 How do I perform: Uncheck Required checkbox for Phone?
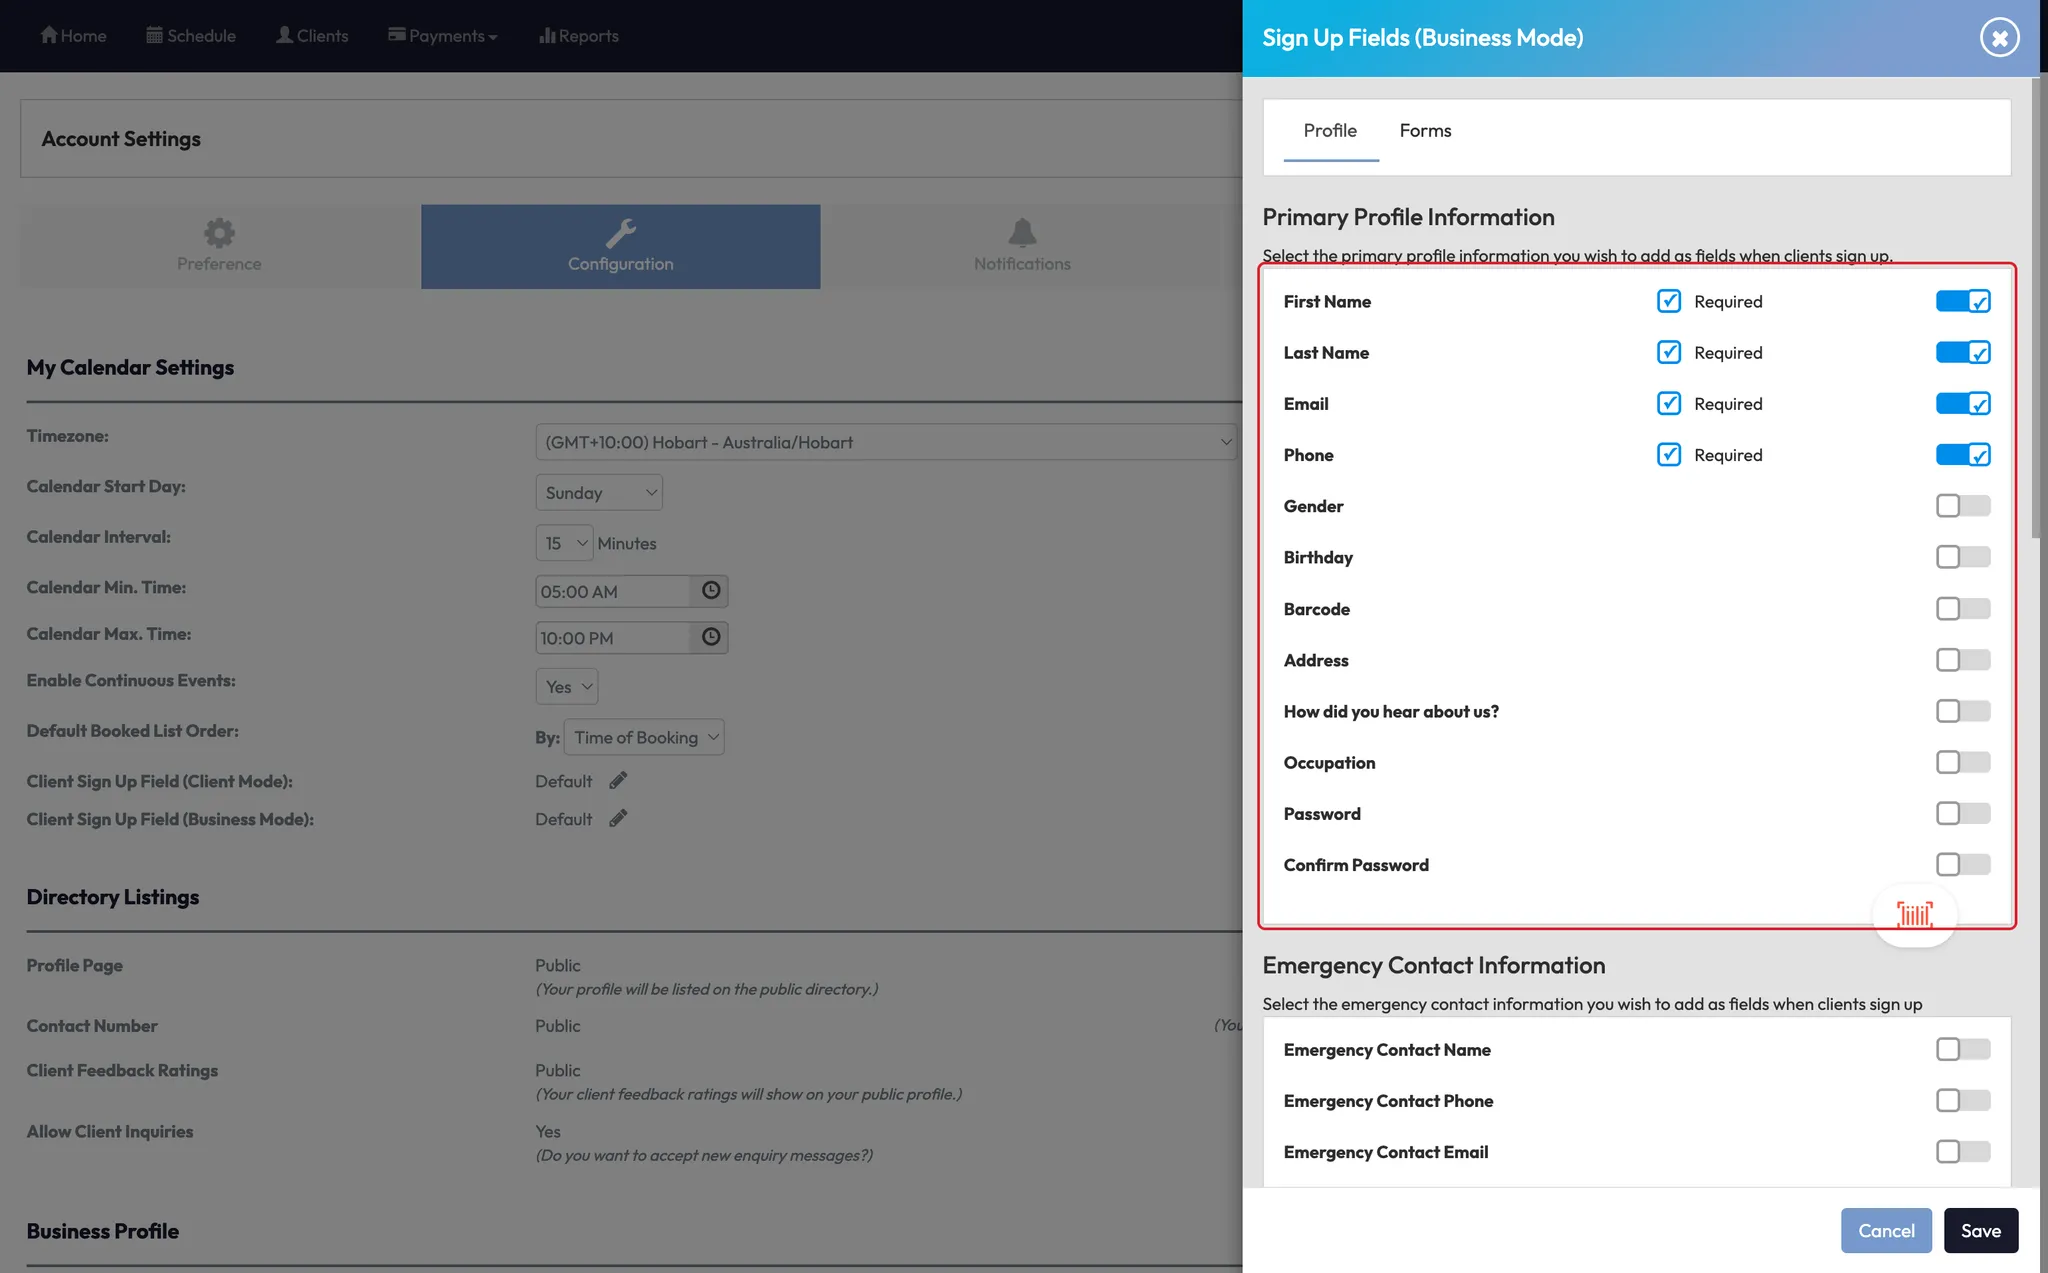[1668, 455]
